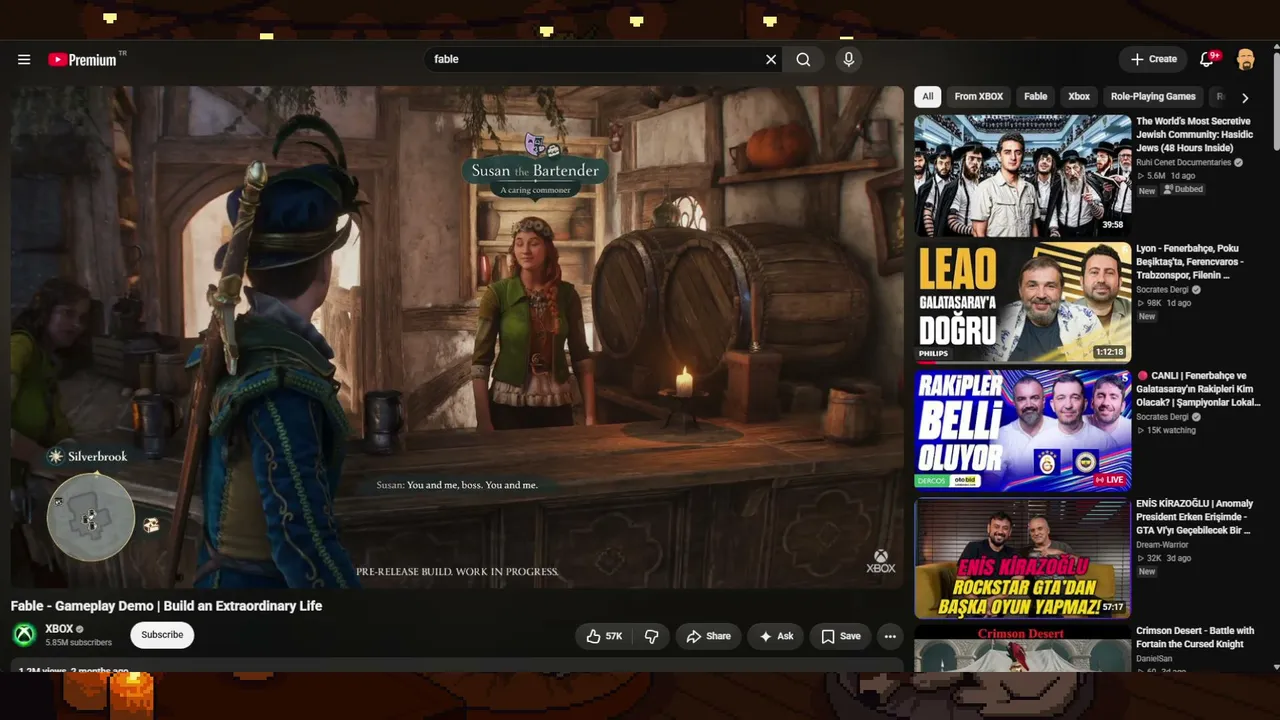Select the Xbox filter chip
Image resolution: width=1280 pixels, height=720 pixels.
[x=1079, y=97]
